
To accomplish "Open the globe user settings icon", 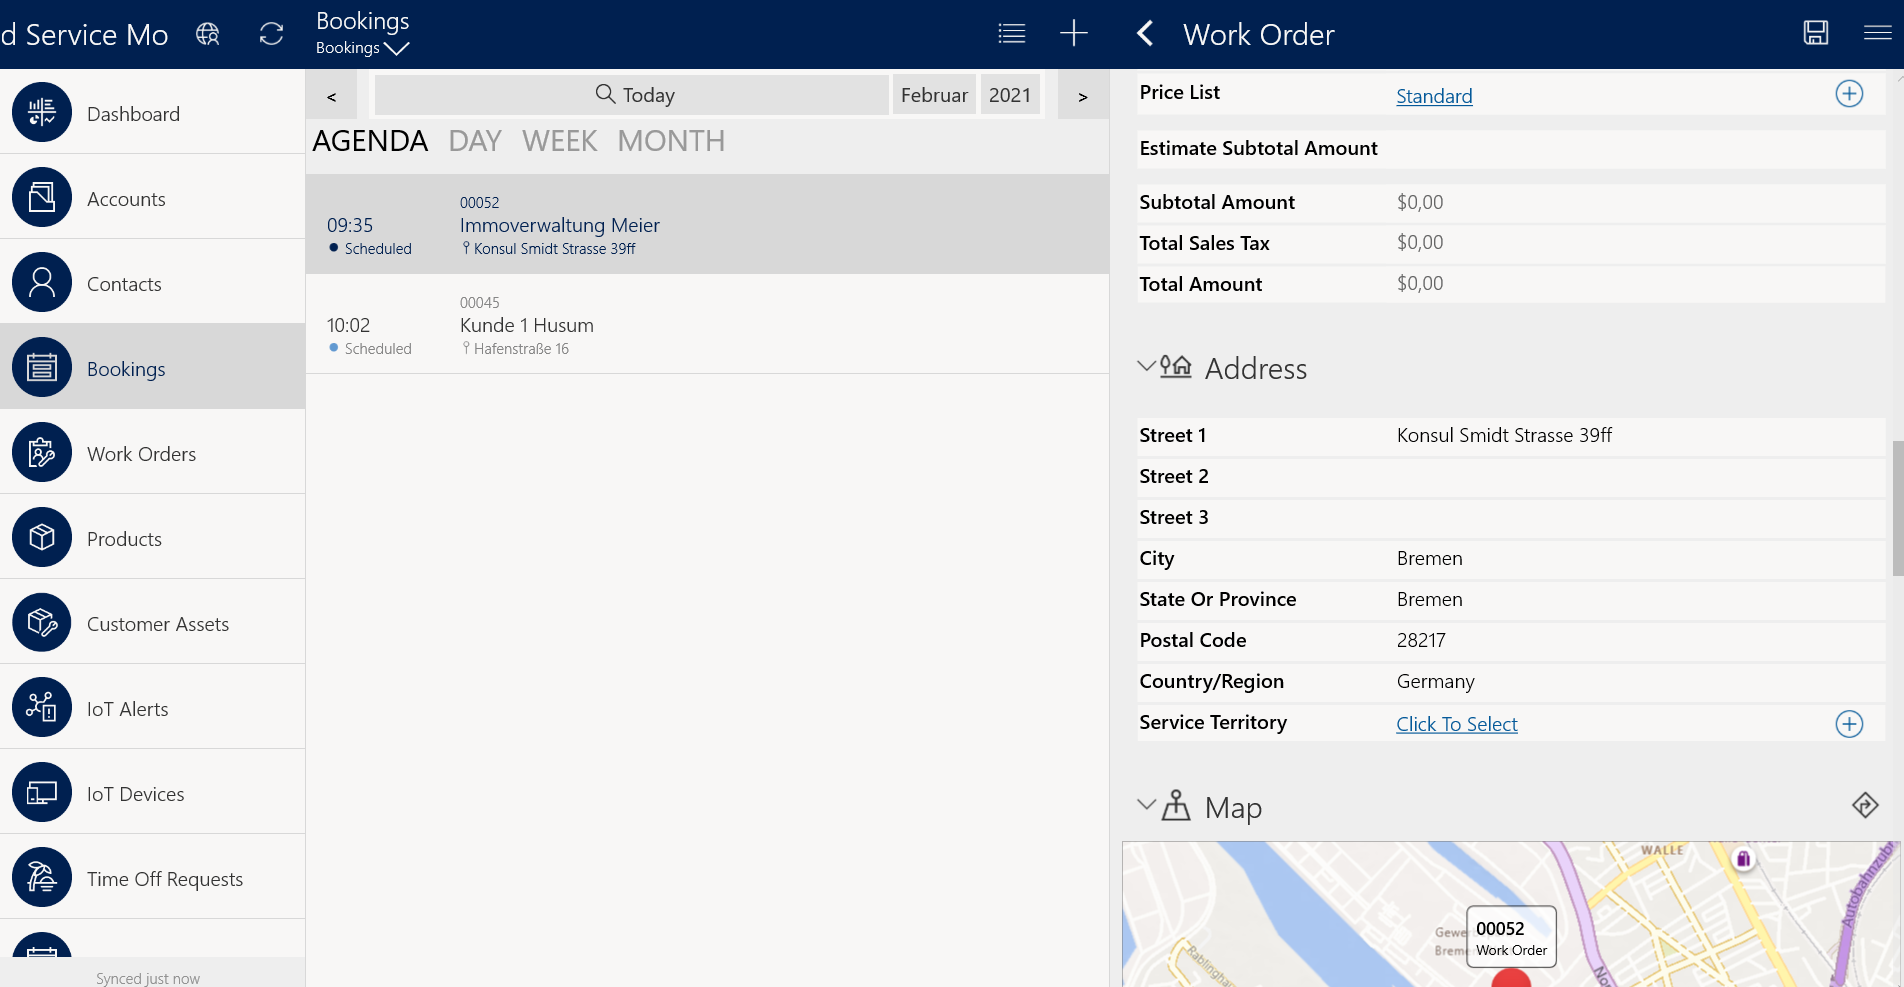I will point(208,34).
